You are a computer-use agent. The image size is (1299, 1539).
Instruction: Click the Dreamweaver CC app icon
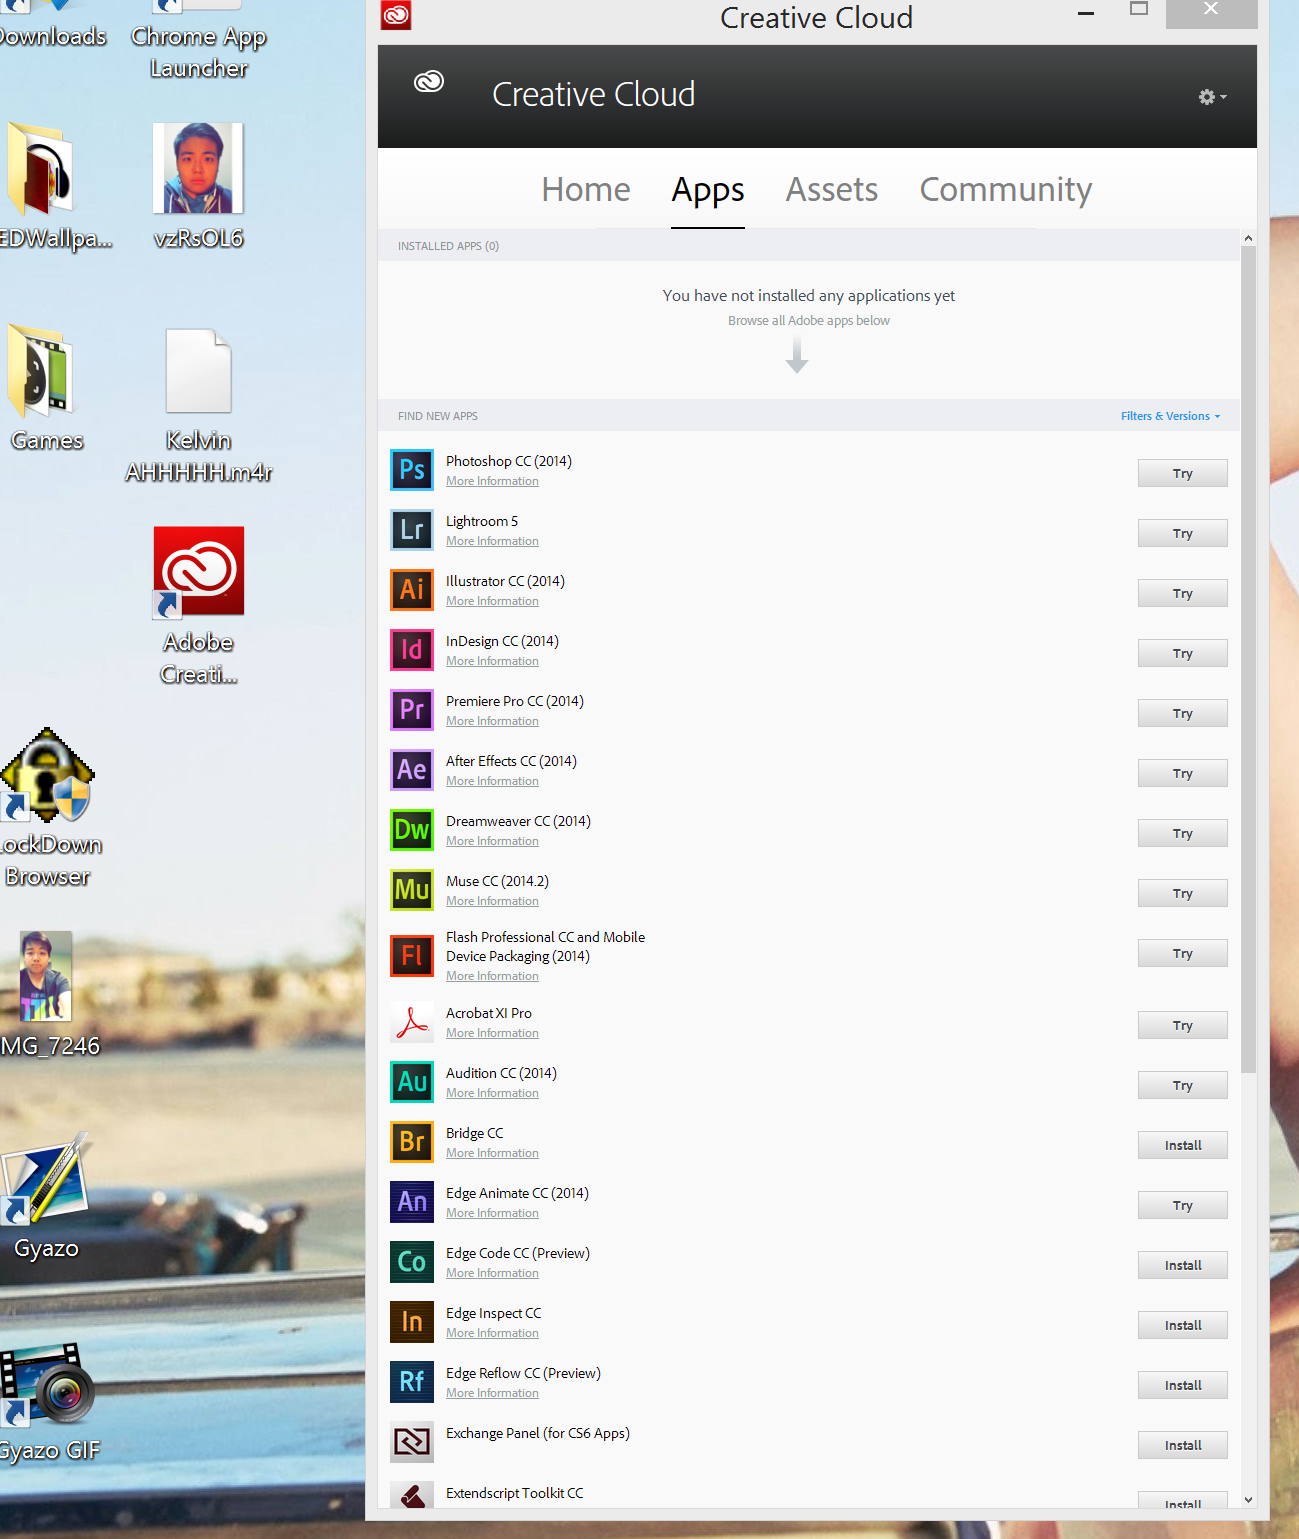point(412,830)
